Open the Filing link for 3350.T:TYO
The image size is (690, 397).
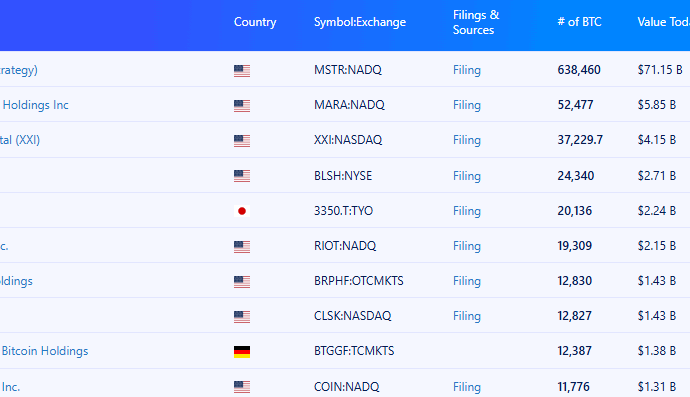pyautogui.click(x=466, y=211)
